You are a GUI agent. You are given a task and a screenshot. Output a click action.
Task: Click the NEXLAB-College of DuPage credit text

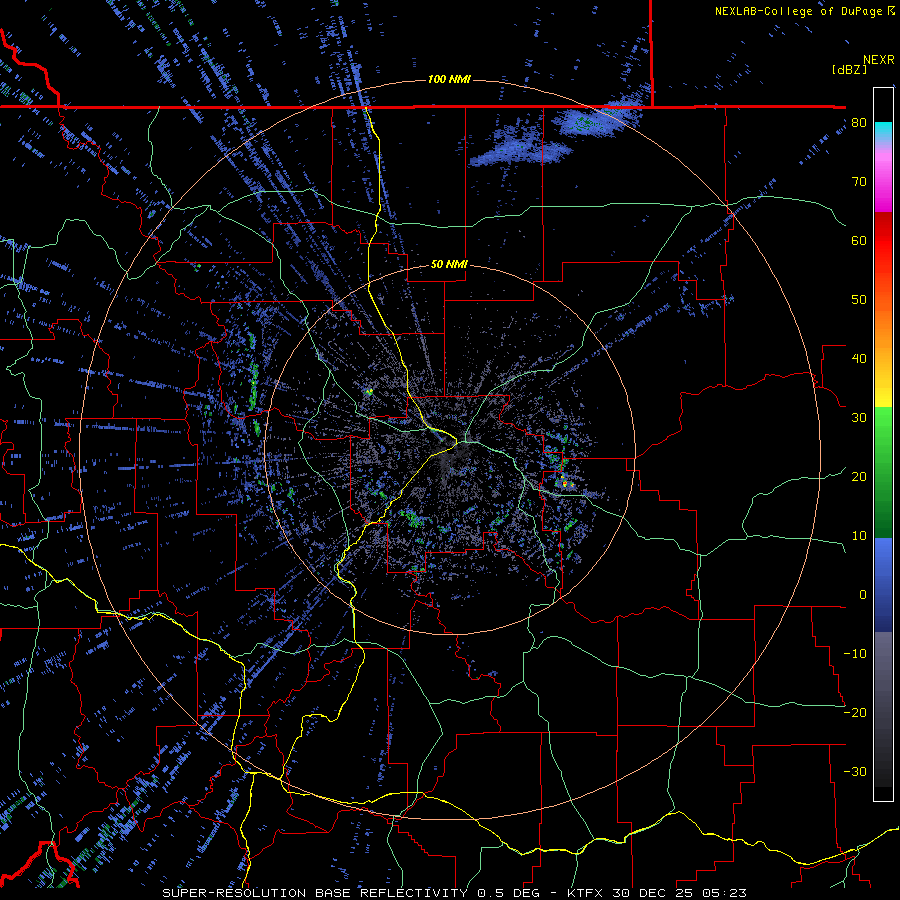point(804,11)
